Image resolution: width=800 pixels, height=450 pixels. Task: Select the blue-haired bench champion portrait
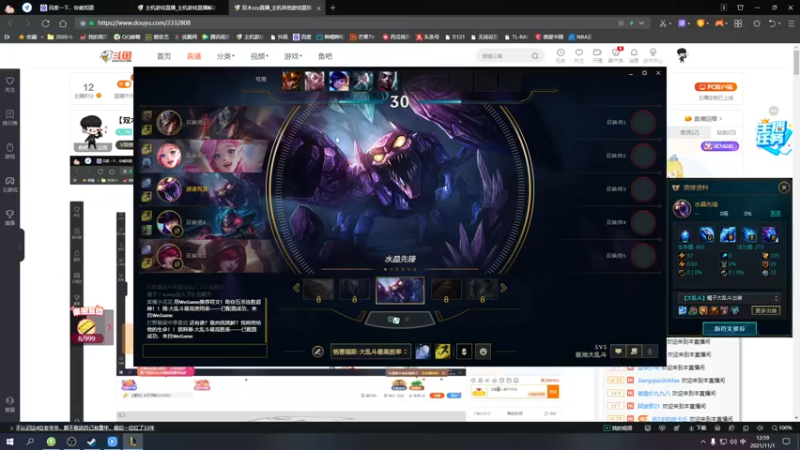click(339, 81)
